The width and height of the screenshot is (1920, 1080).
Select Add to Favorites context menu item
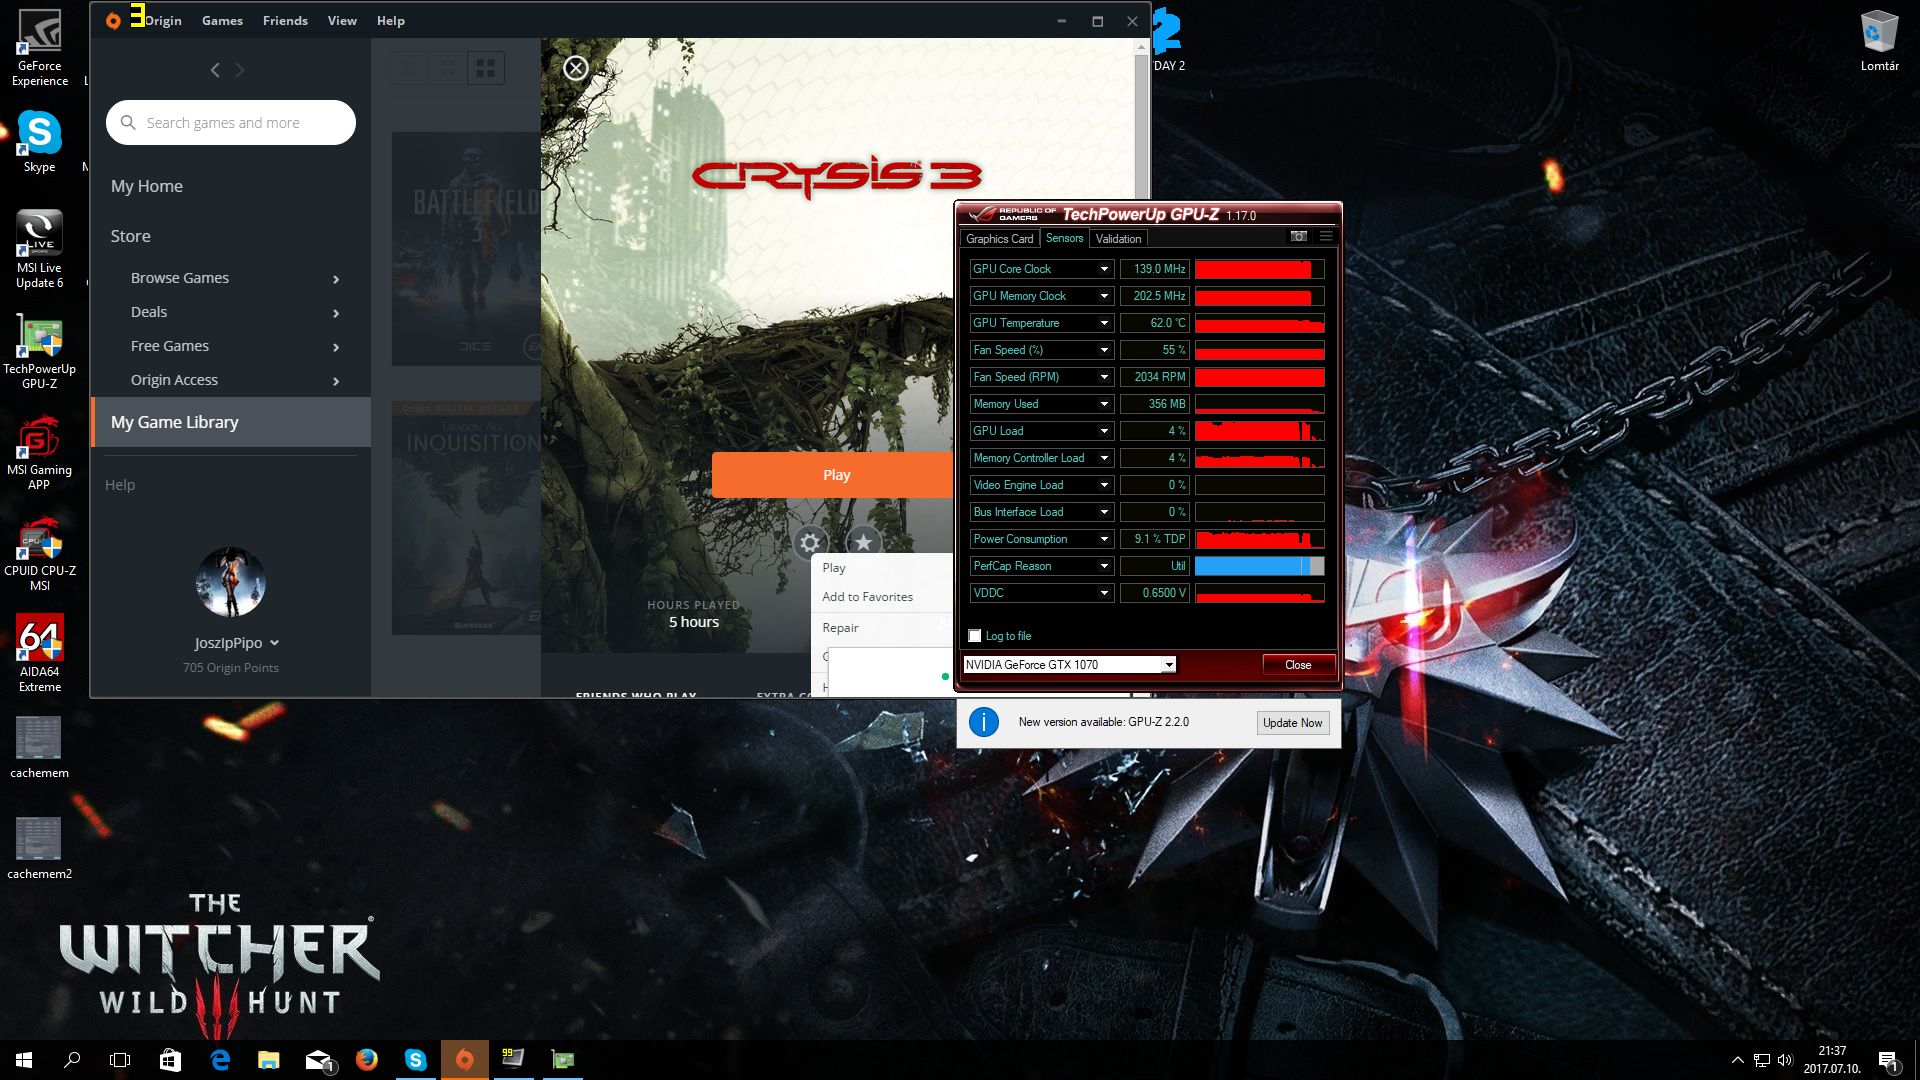867,597
